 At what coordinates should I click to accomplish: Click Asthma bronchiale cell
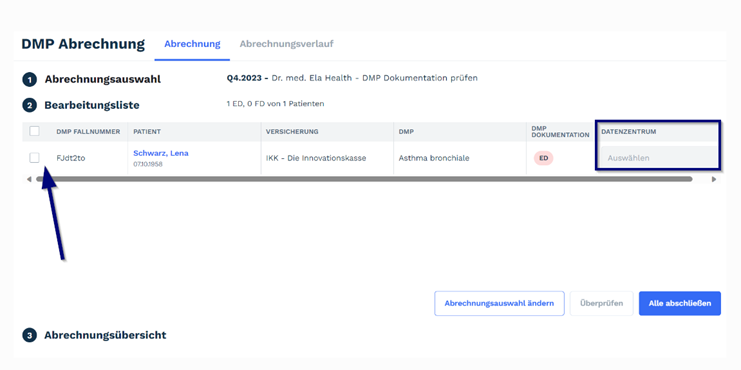pos(434,158)
